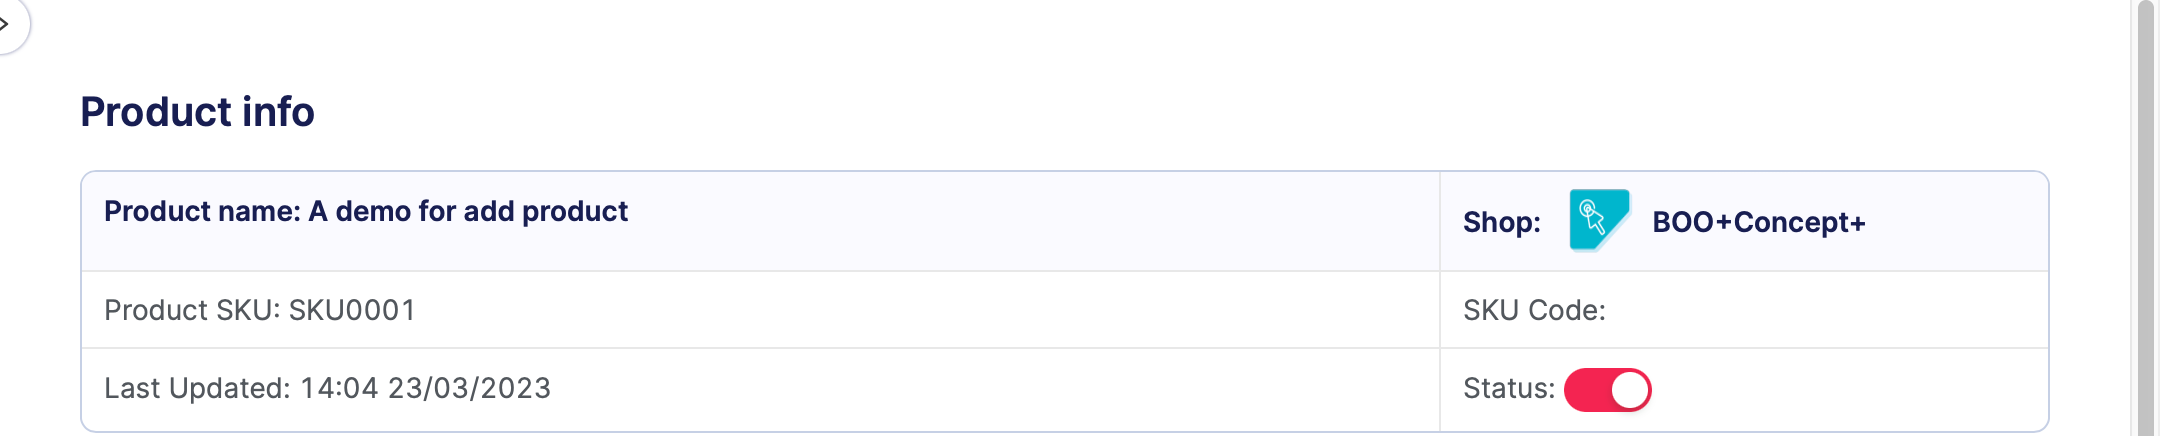The image size is (2160, 436).
Task: Click the BOO+Concept+ shop name
Action: 1758,222
